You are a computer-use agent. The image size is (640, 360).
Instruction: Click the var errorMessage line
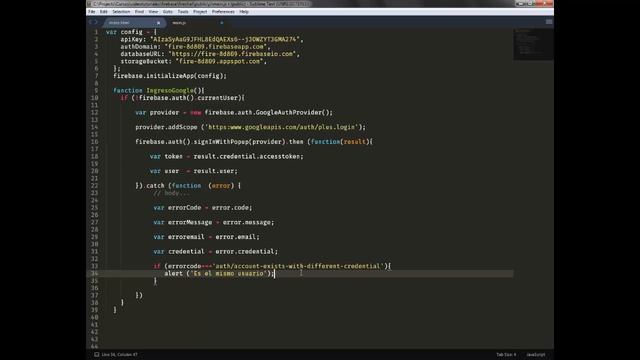pos(214,222)
